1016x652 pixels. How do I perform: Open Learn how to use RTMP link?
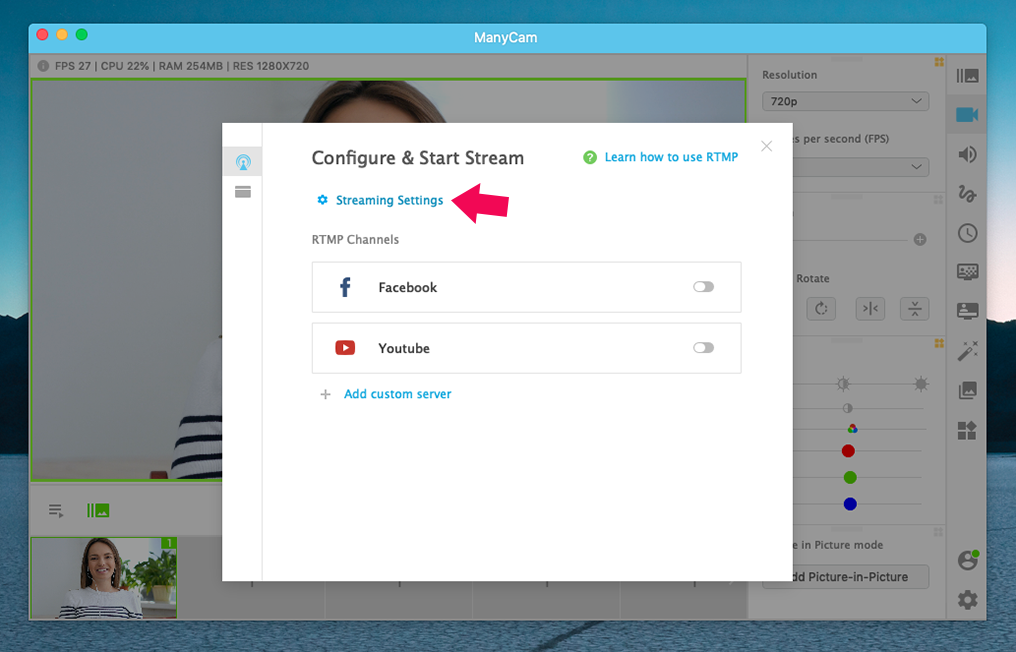click(671, 157)
